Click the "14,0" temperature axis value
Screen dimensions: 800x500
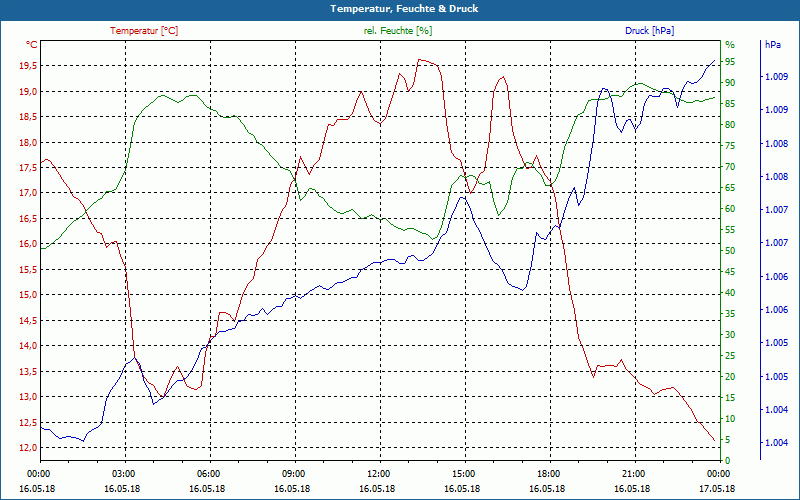pos(28,346)
